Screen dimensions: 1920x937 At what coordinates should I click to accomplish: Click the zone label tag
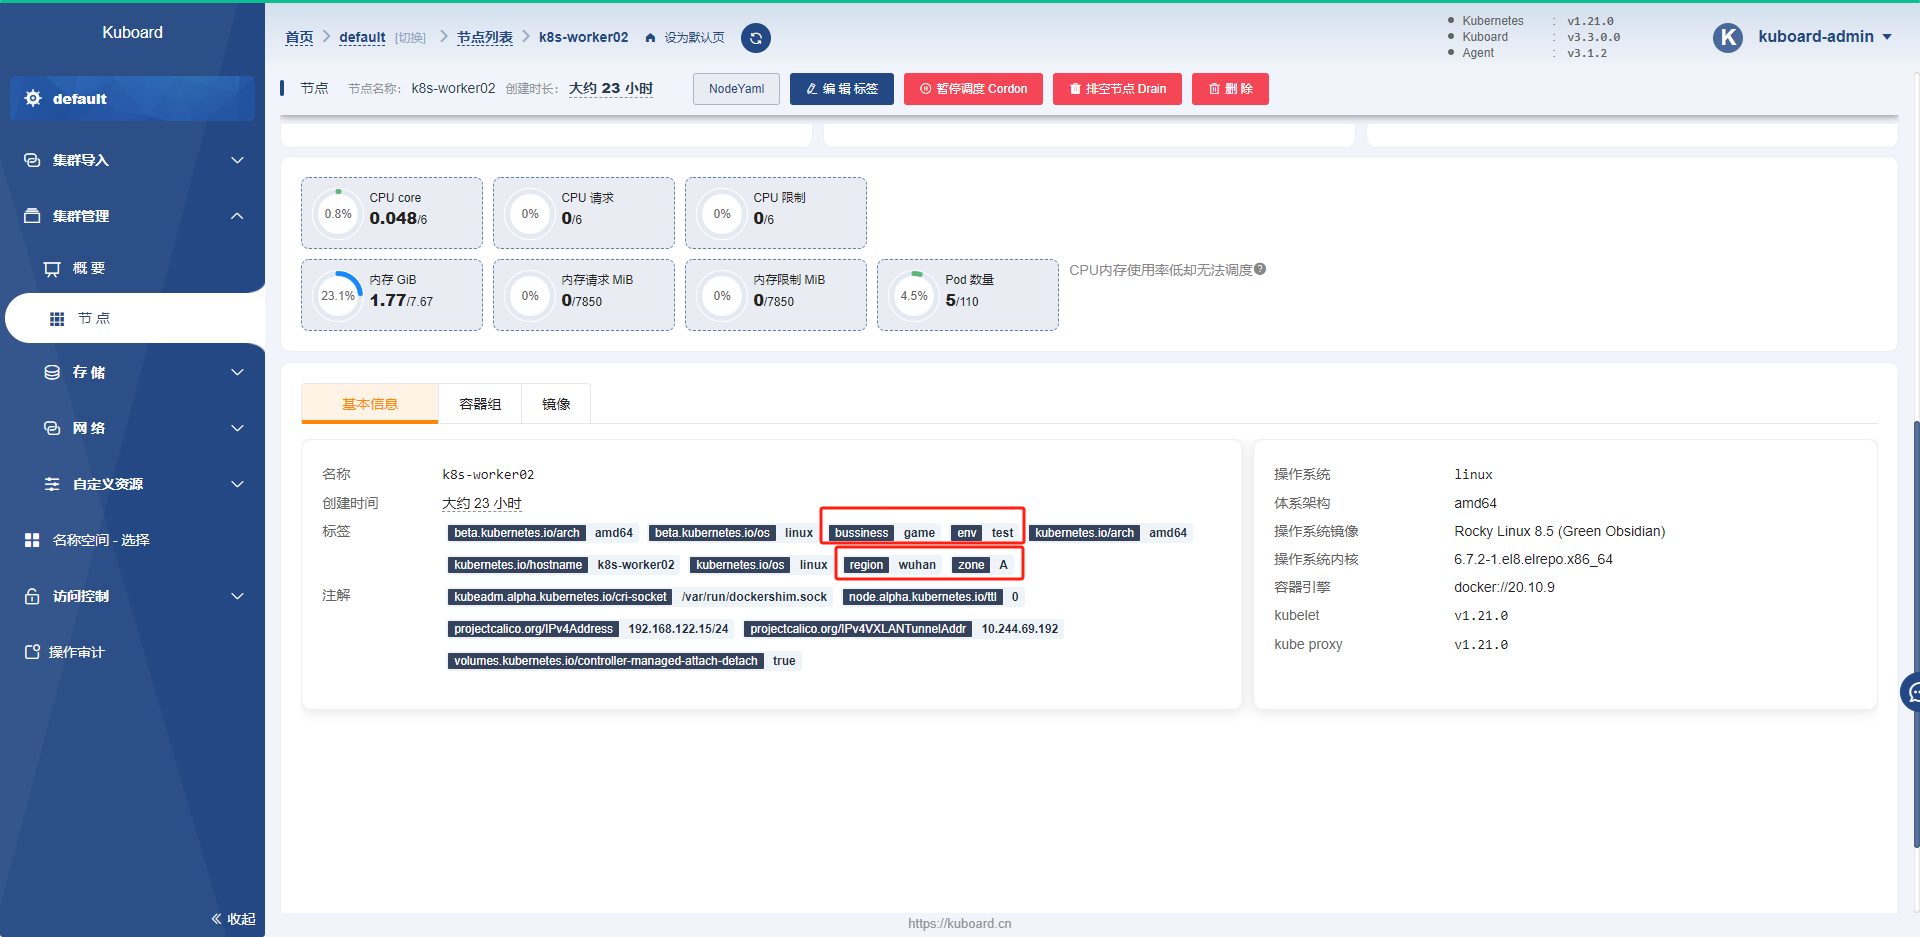[x=971, y=565]
